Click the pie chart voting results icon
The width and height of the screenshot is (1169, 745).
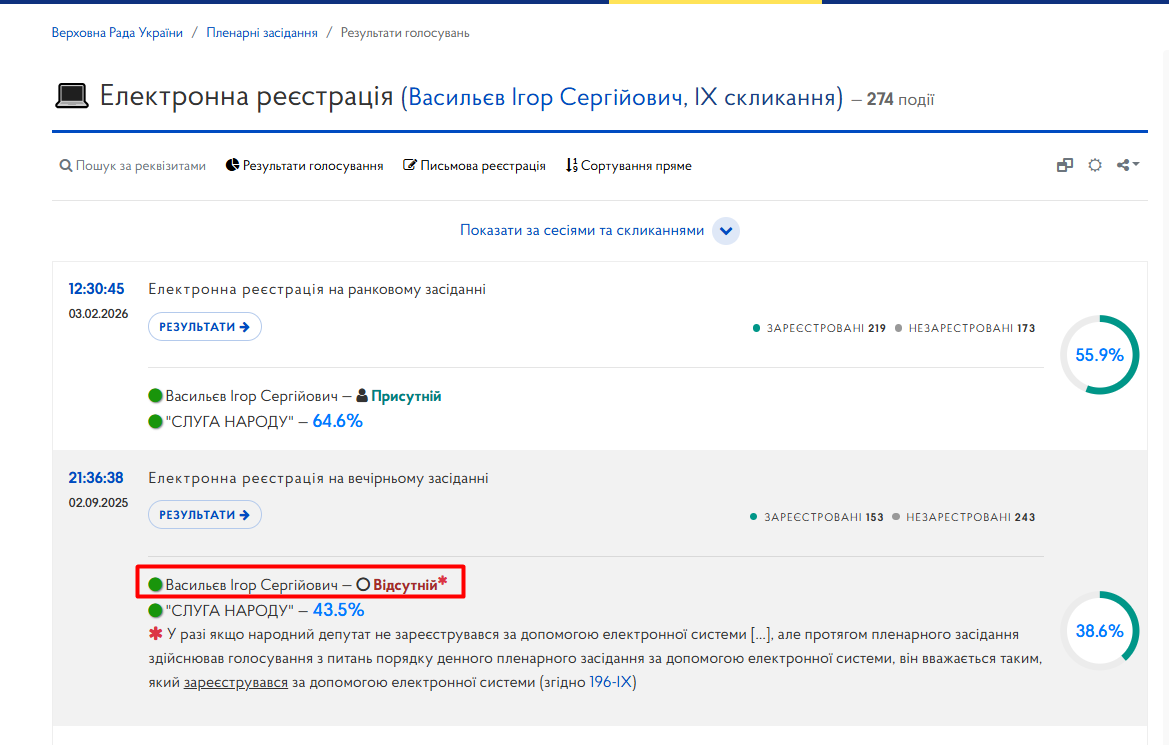pos(233,165)
